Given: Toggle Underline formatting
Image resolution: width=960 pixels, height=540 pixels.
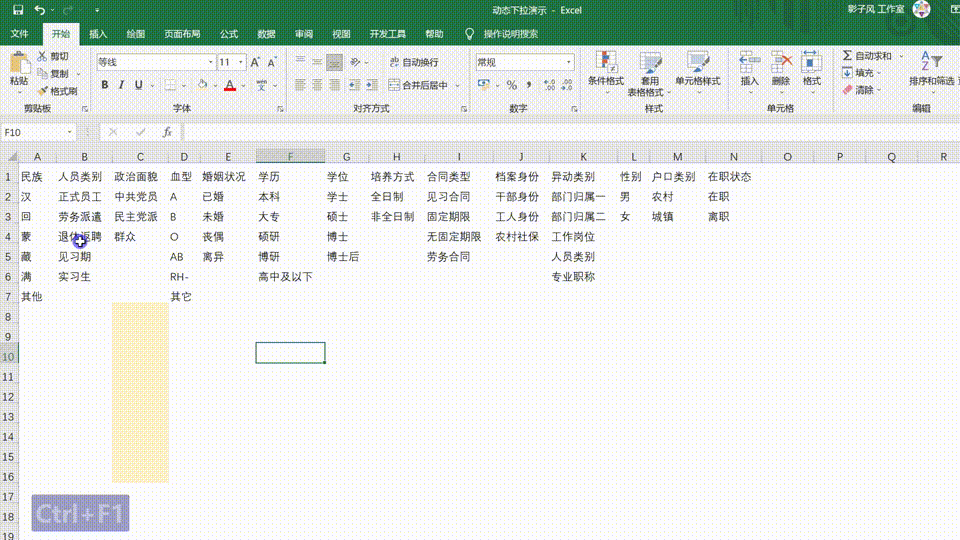Looking at the screenshot, I should (x=138, y=85).
